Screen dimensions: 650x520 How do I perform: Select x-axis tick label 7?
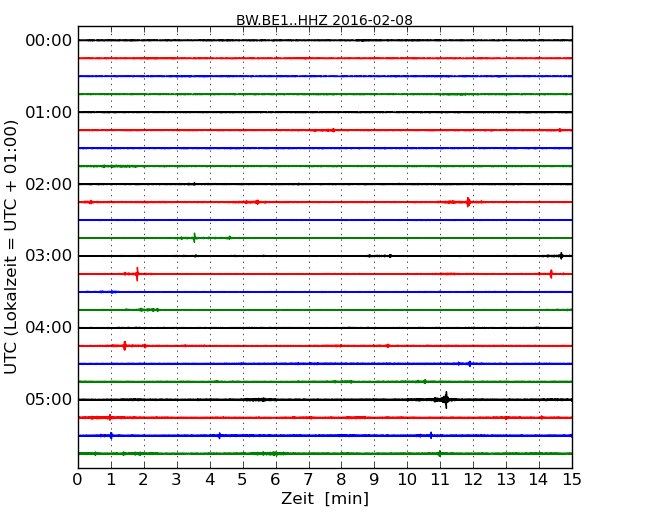308,479
